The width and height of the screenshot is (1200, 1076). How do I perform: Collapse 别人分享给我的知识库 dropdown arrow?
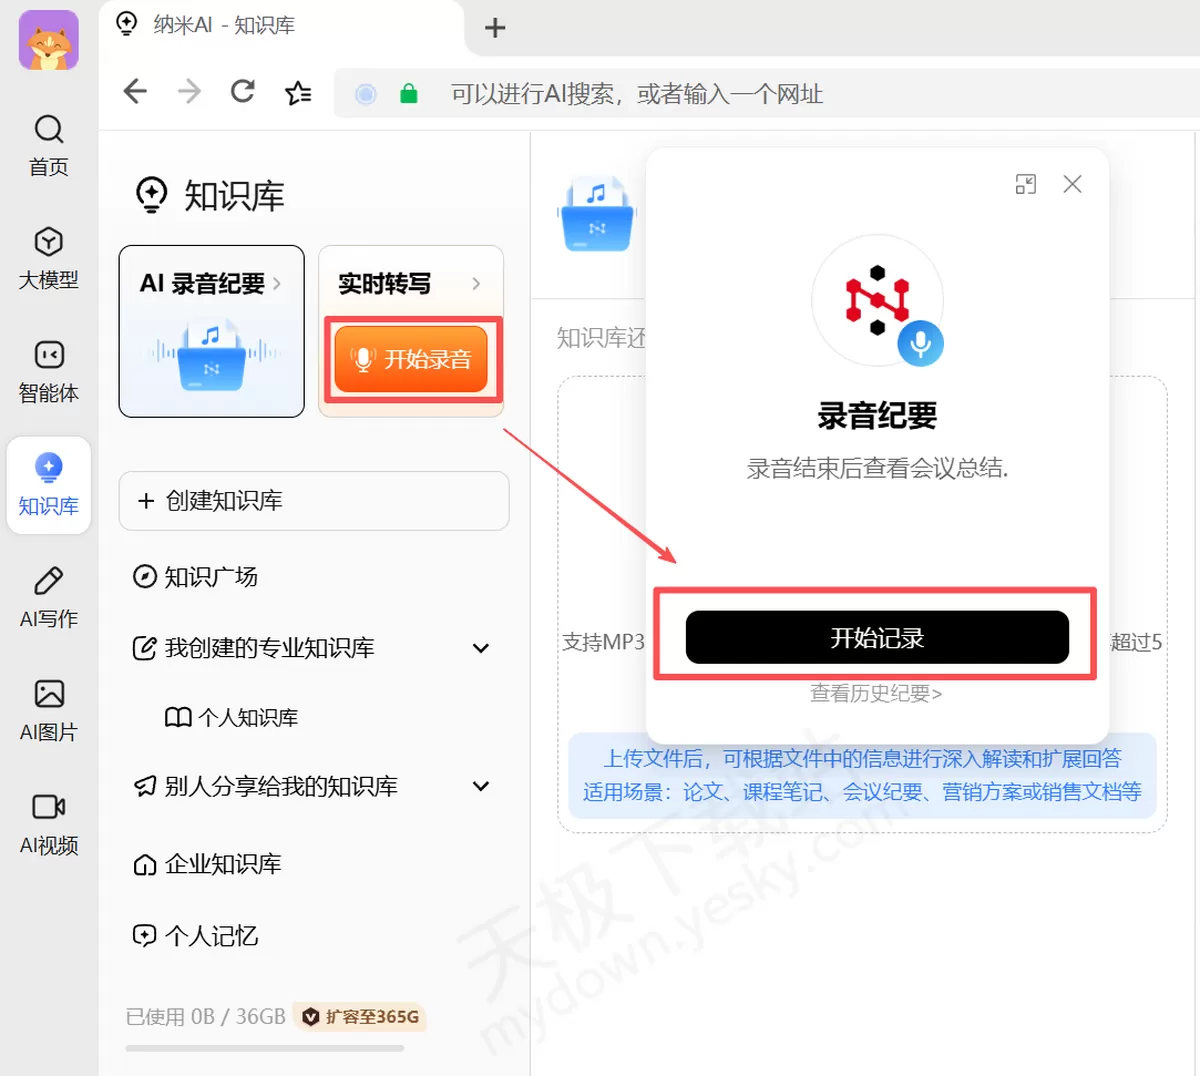click(481, 786)
